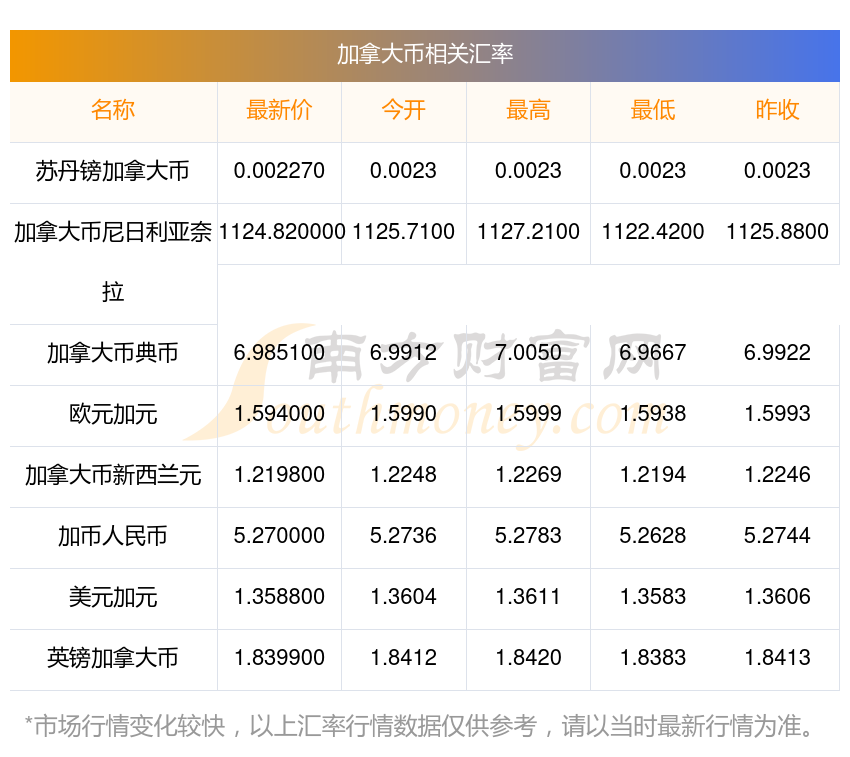Click the 今开 column header
Image resolution: width=850 pixels, height=757 pixels.
click(x=403, y=110)
